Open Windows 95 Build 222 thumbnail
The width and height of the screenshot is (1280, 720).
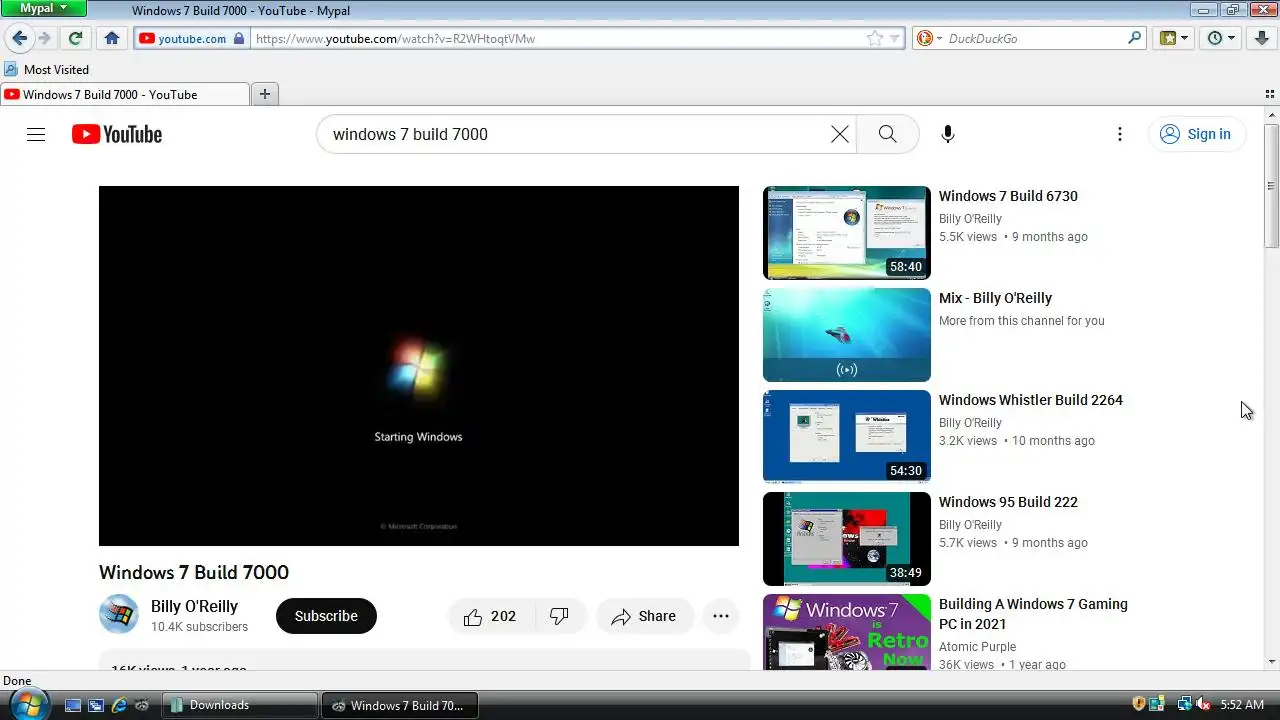847,539
